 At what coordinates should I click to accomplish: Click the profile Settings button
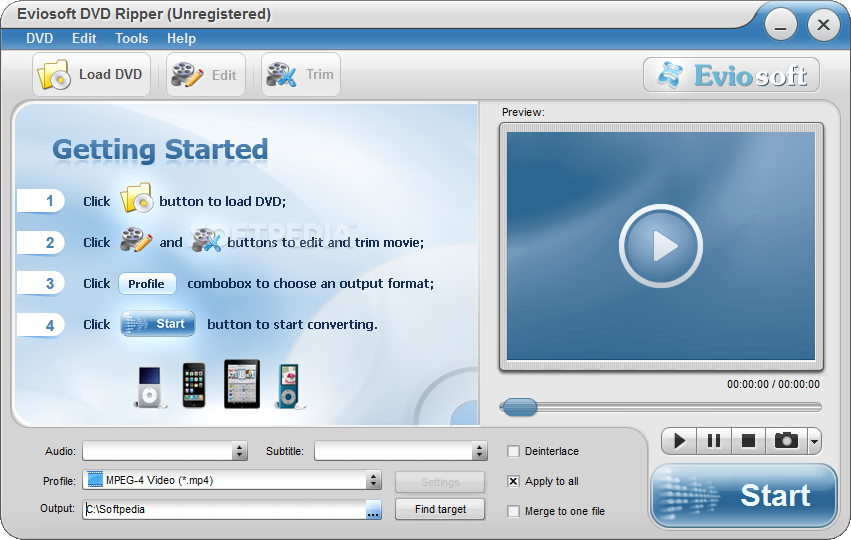(x=440, y=482)
